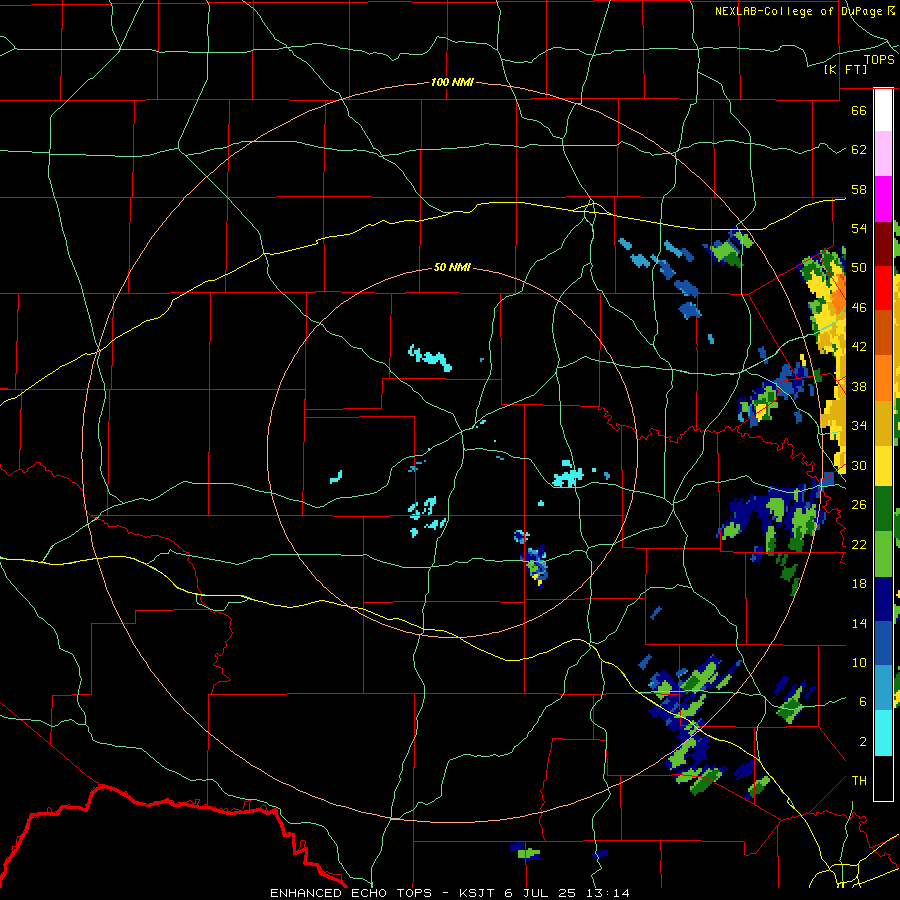Viewport: 900px width, 900px height.
Task: Pick the dark red swatch in the color scale
Action: pyautogui.click(x=883, y=244)
